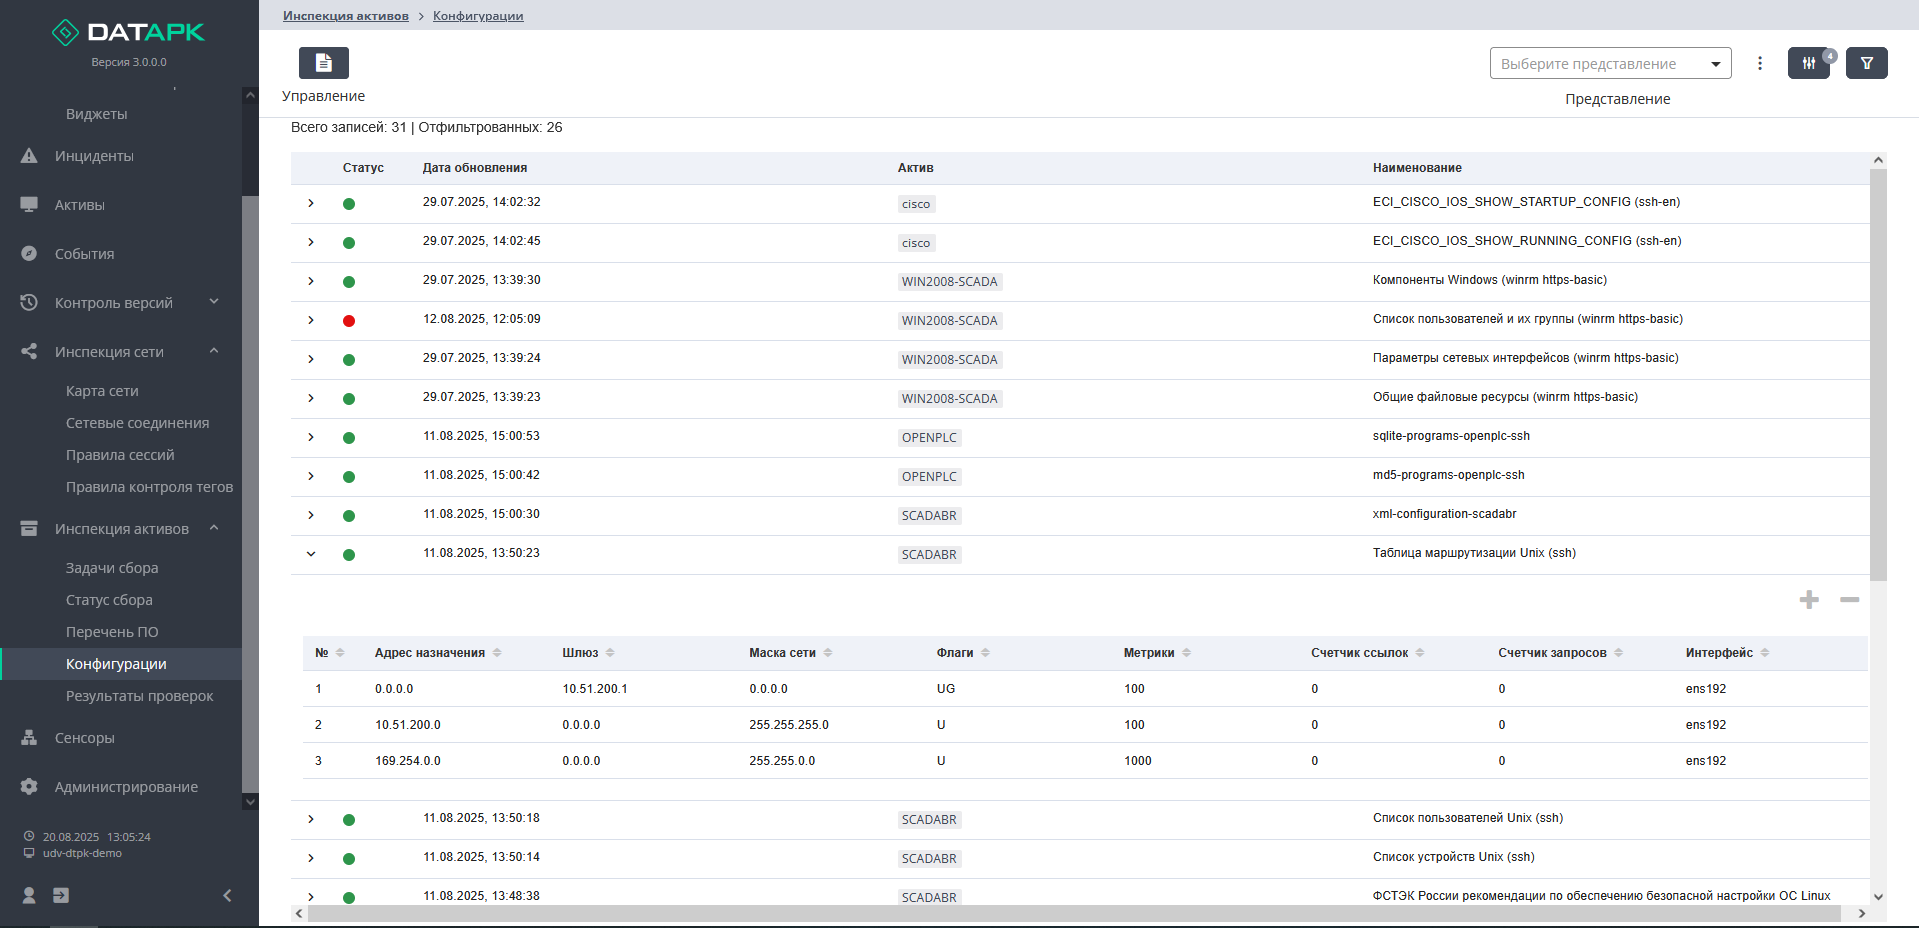Sort routing table by № column

pos(340,653)
